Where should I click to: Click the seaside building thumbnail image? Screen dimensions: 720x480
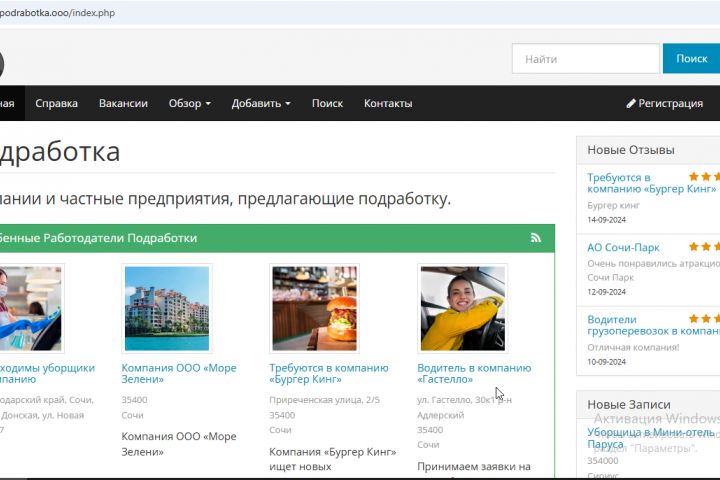167,308
